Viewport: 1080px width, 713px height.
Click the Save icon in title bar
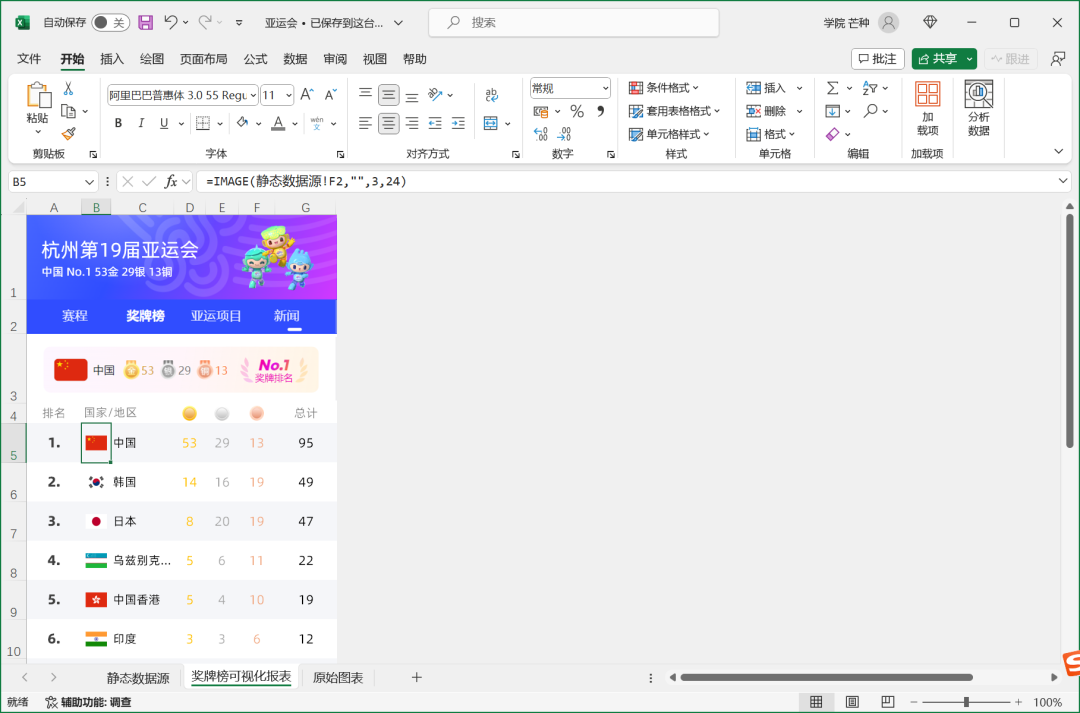(145, 22)
